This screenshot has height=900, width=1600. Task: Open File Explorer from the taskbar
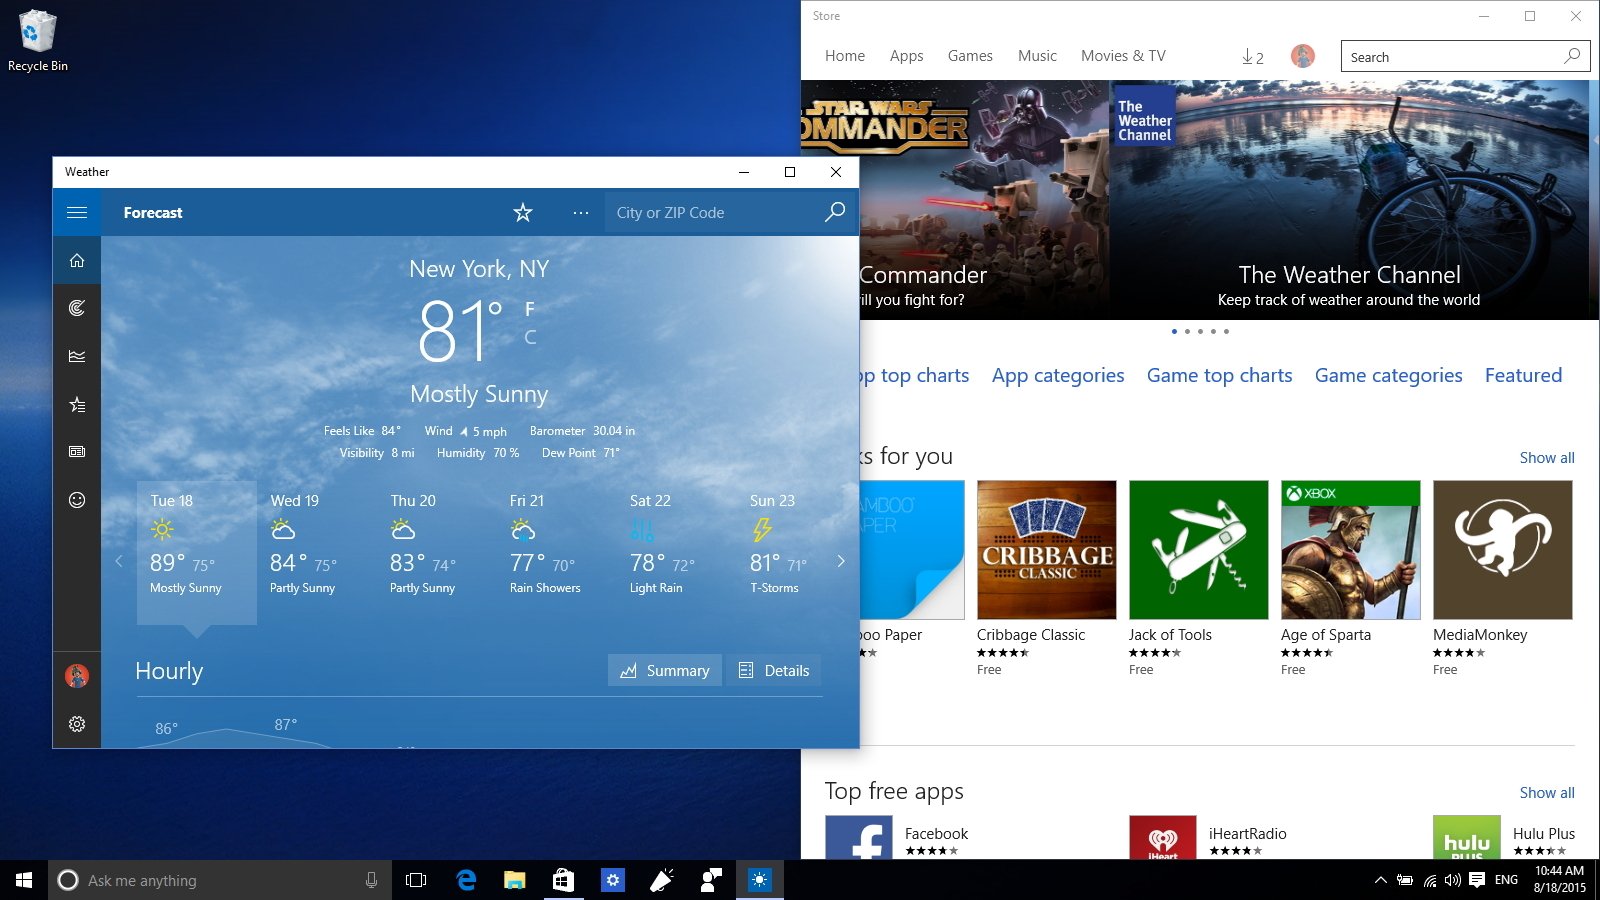click(x=515, y=880)
